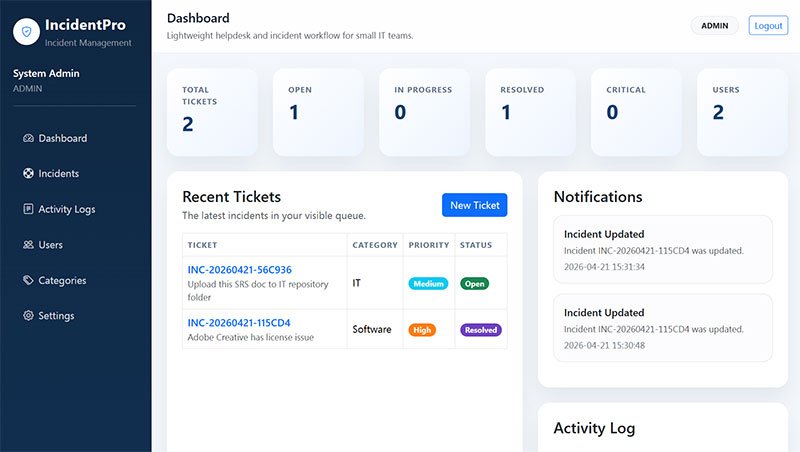This screenshot has width=800, height=452.
Task: Click the ADMIN role badge in header
Action: (714, 26)
